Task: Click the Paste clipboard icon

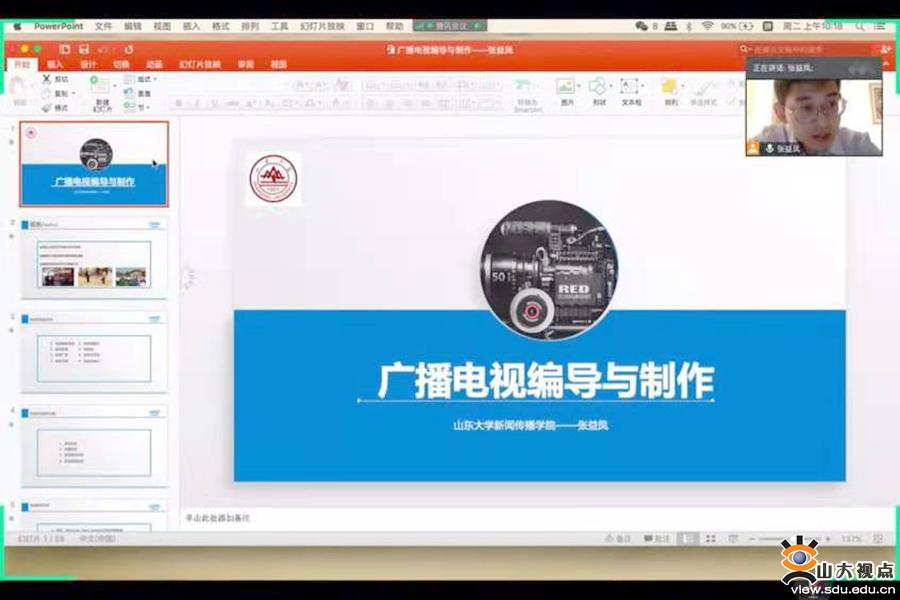Action: click(19, 88)
